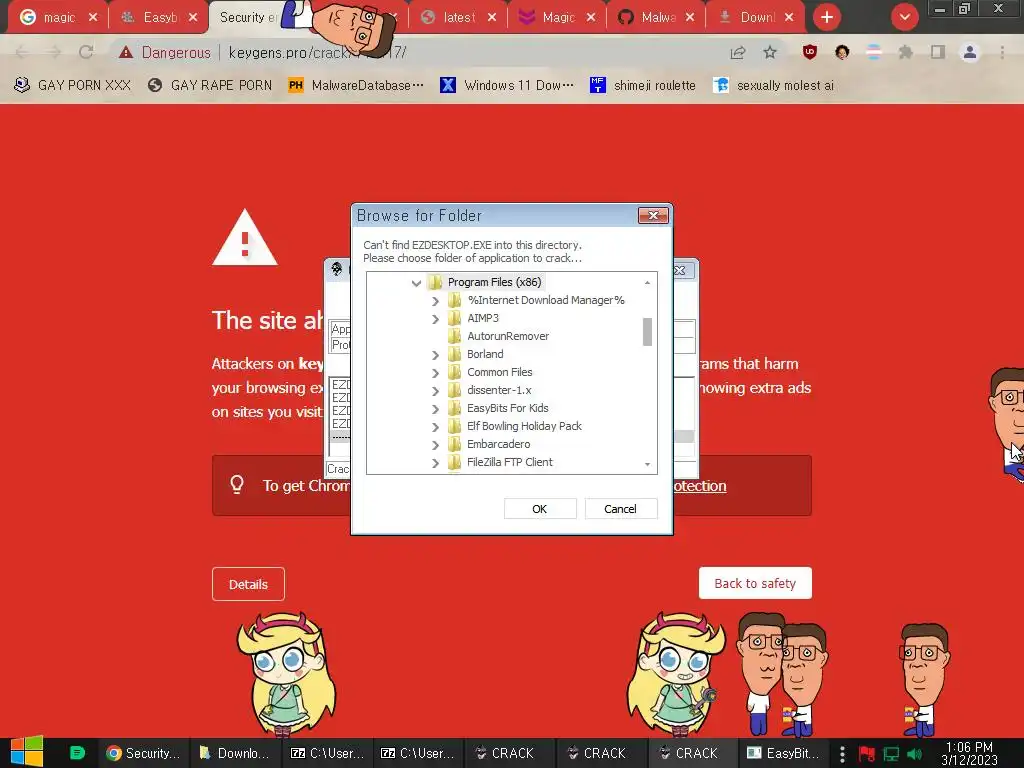Image resolution: width=1024 pixels, height=768 pixels.
Task: Expand the AIMP3 folder
Action: 436,319
